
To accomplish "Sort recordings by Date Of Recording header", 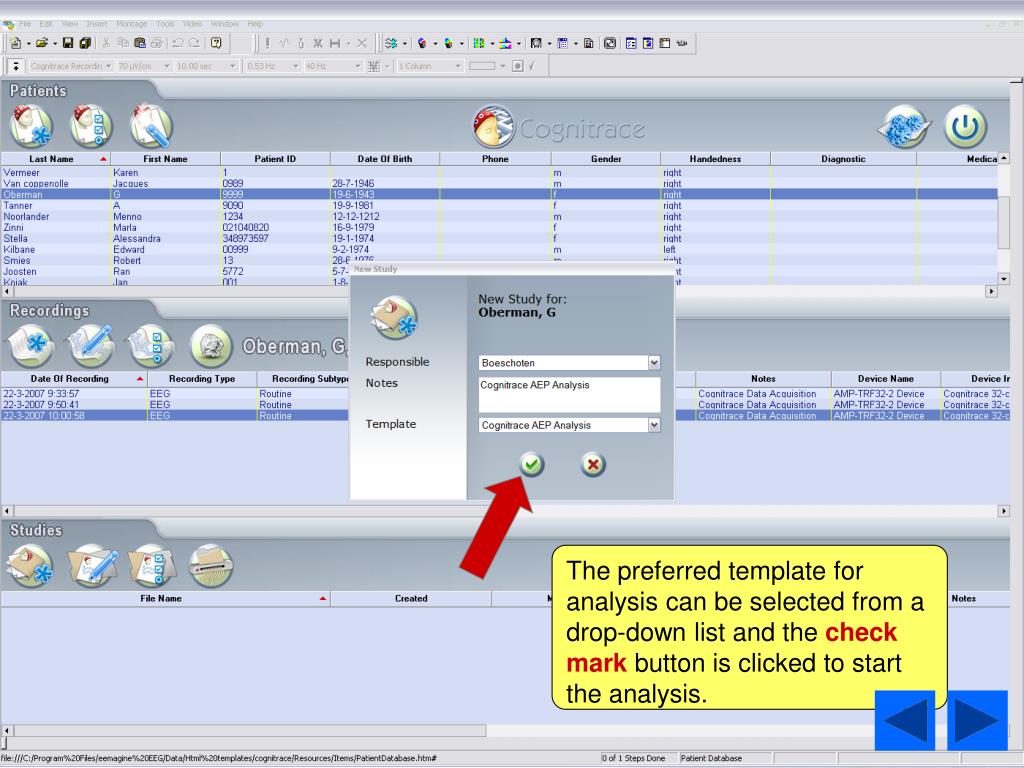I will 74,379.
